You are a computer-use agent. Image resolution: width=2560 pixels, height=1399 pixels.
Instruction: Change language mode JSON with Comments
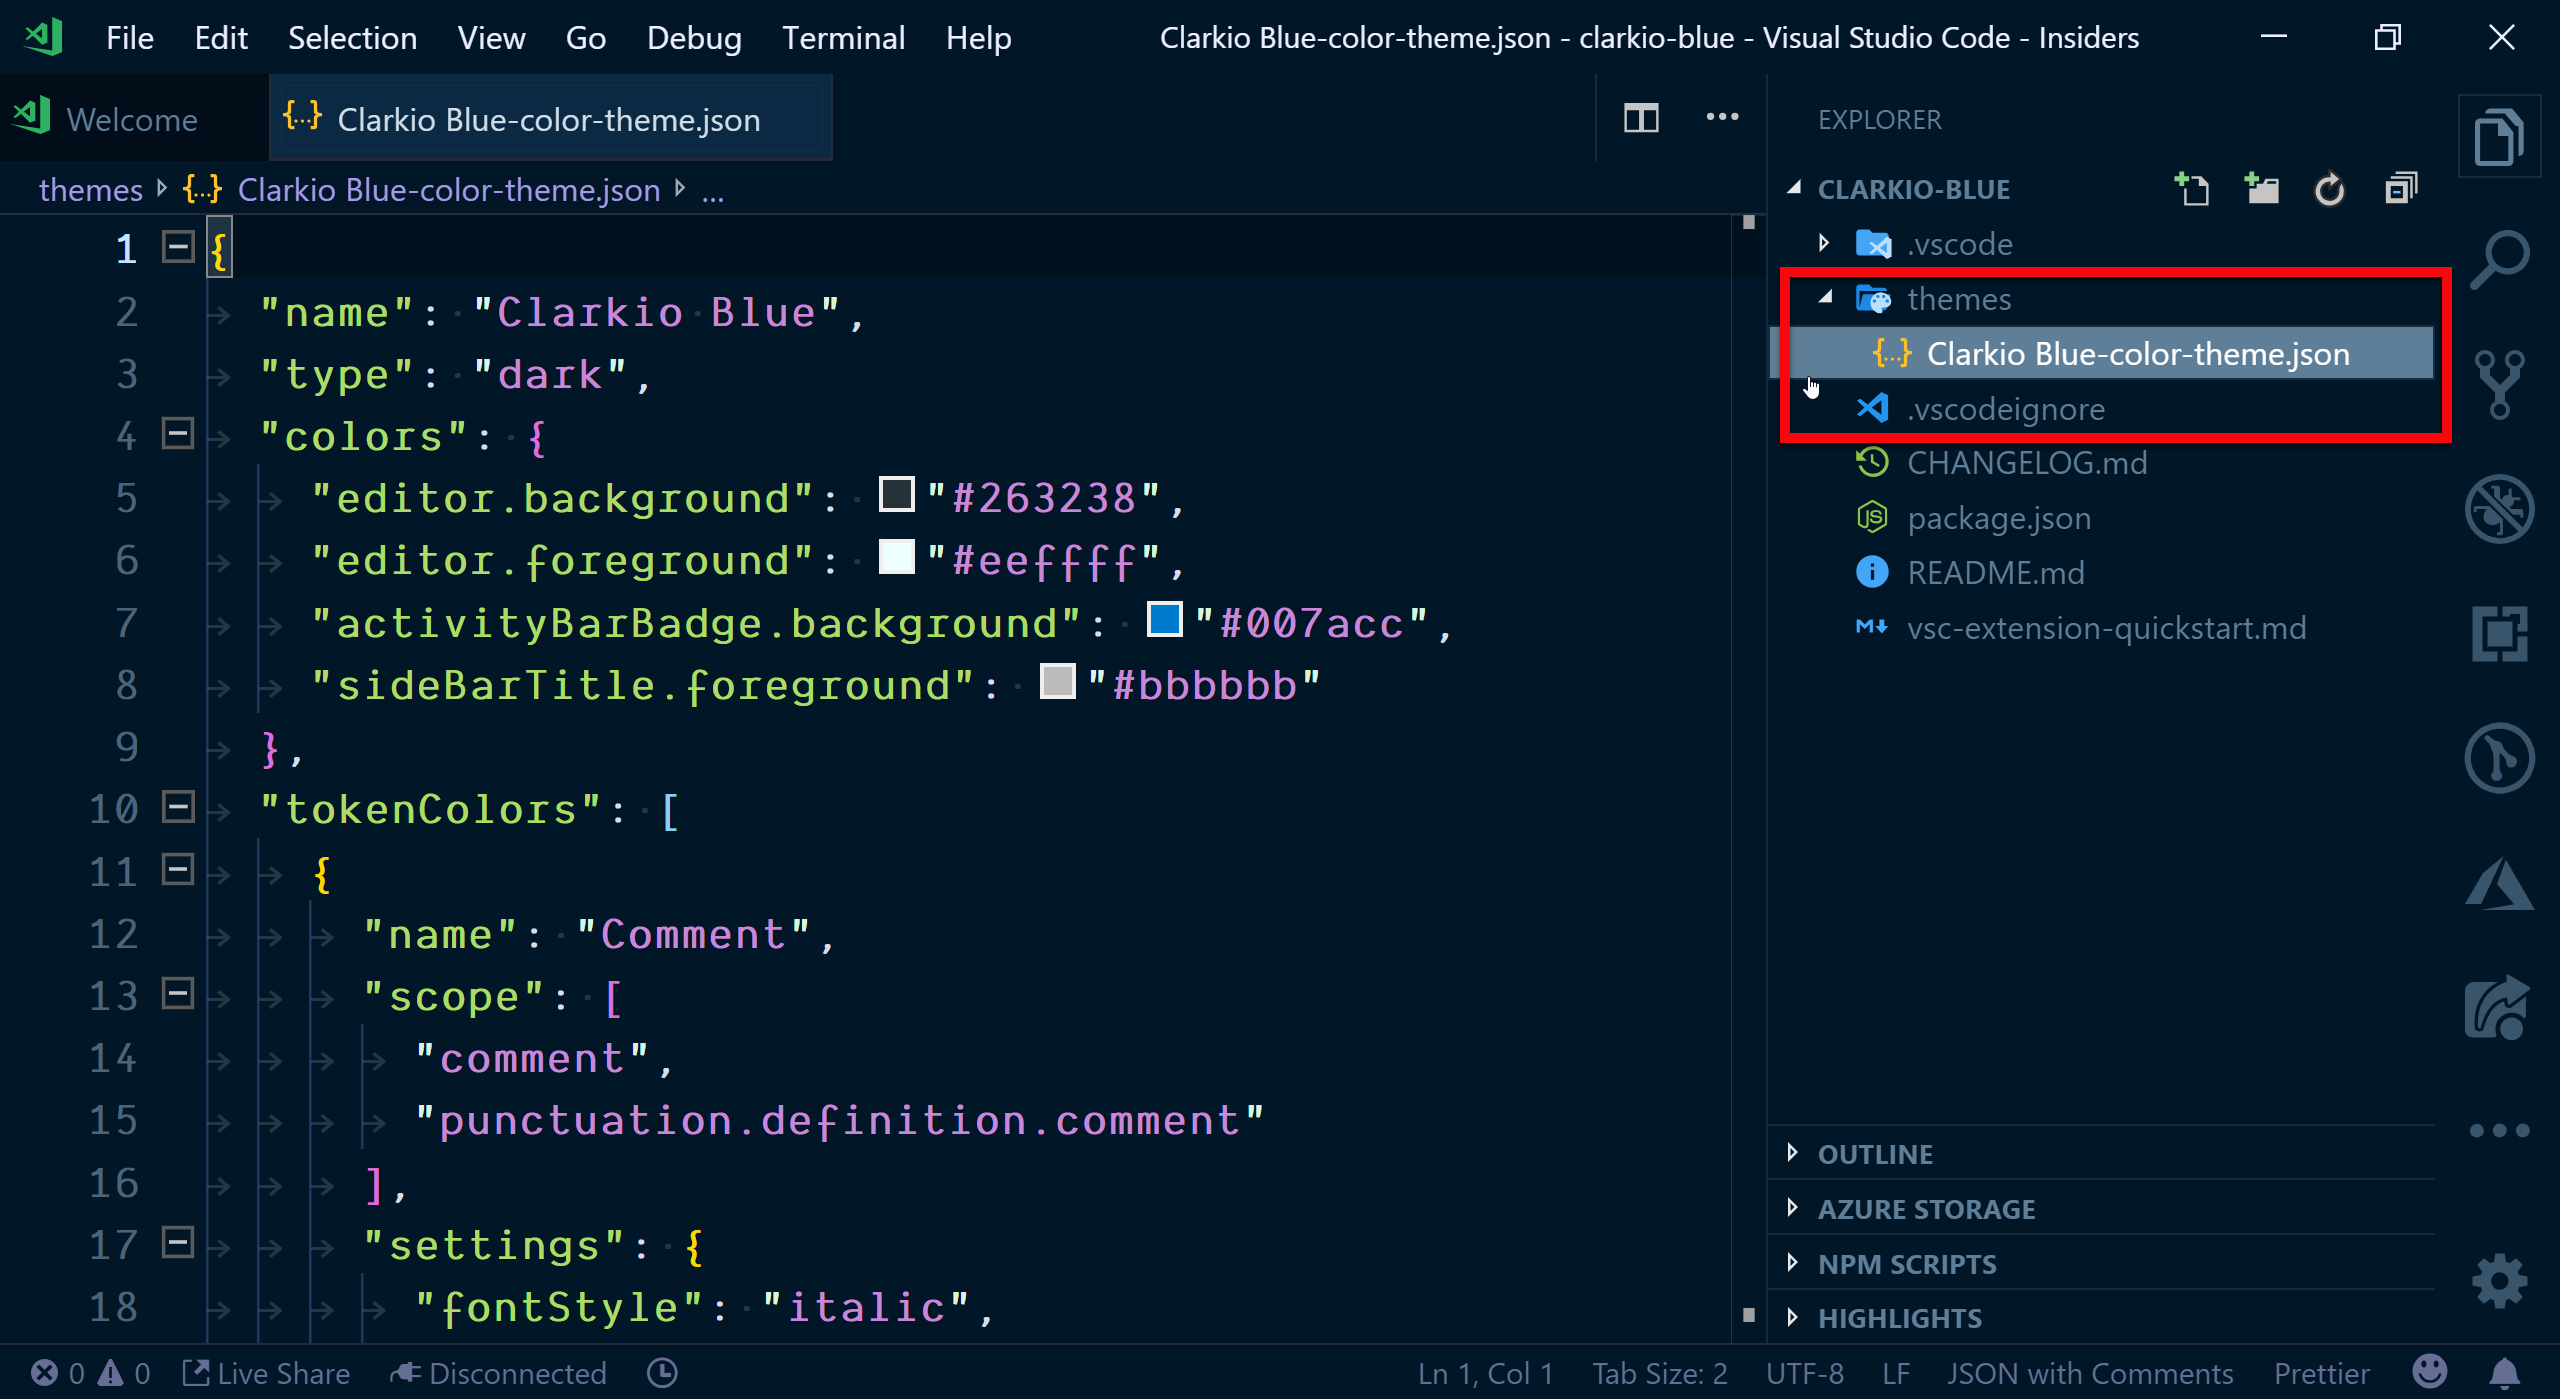(2089, 1373)
